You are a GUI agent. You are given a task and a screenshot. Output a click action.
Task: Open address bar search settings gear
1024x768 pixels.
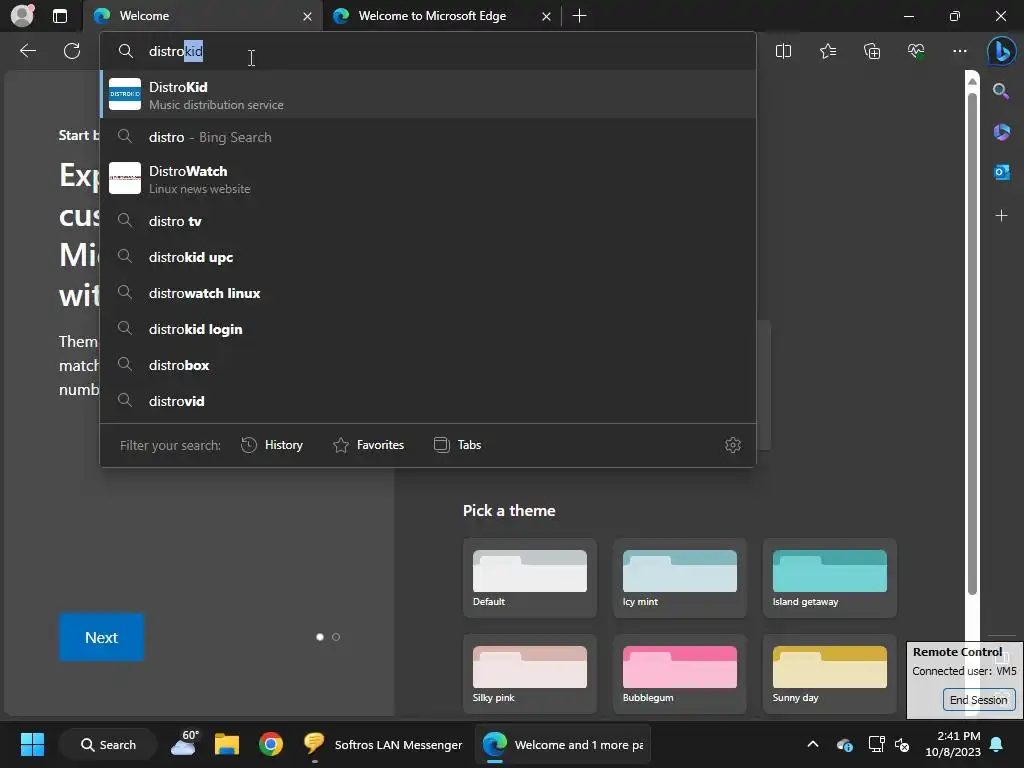click(733, 445)
